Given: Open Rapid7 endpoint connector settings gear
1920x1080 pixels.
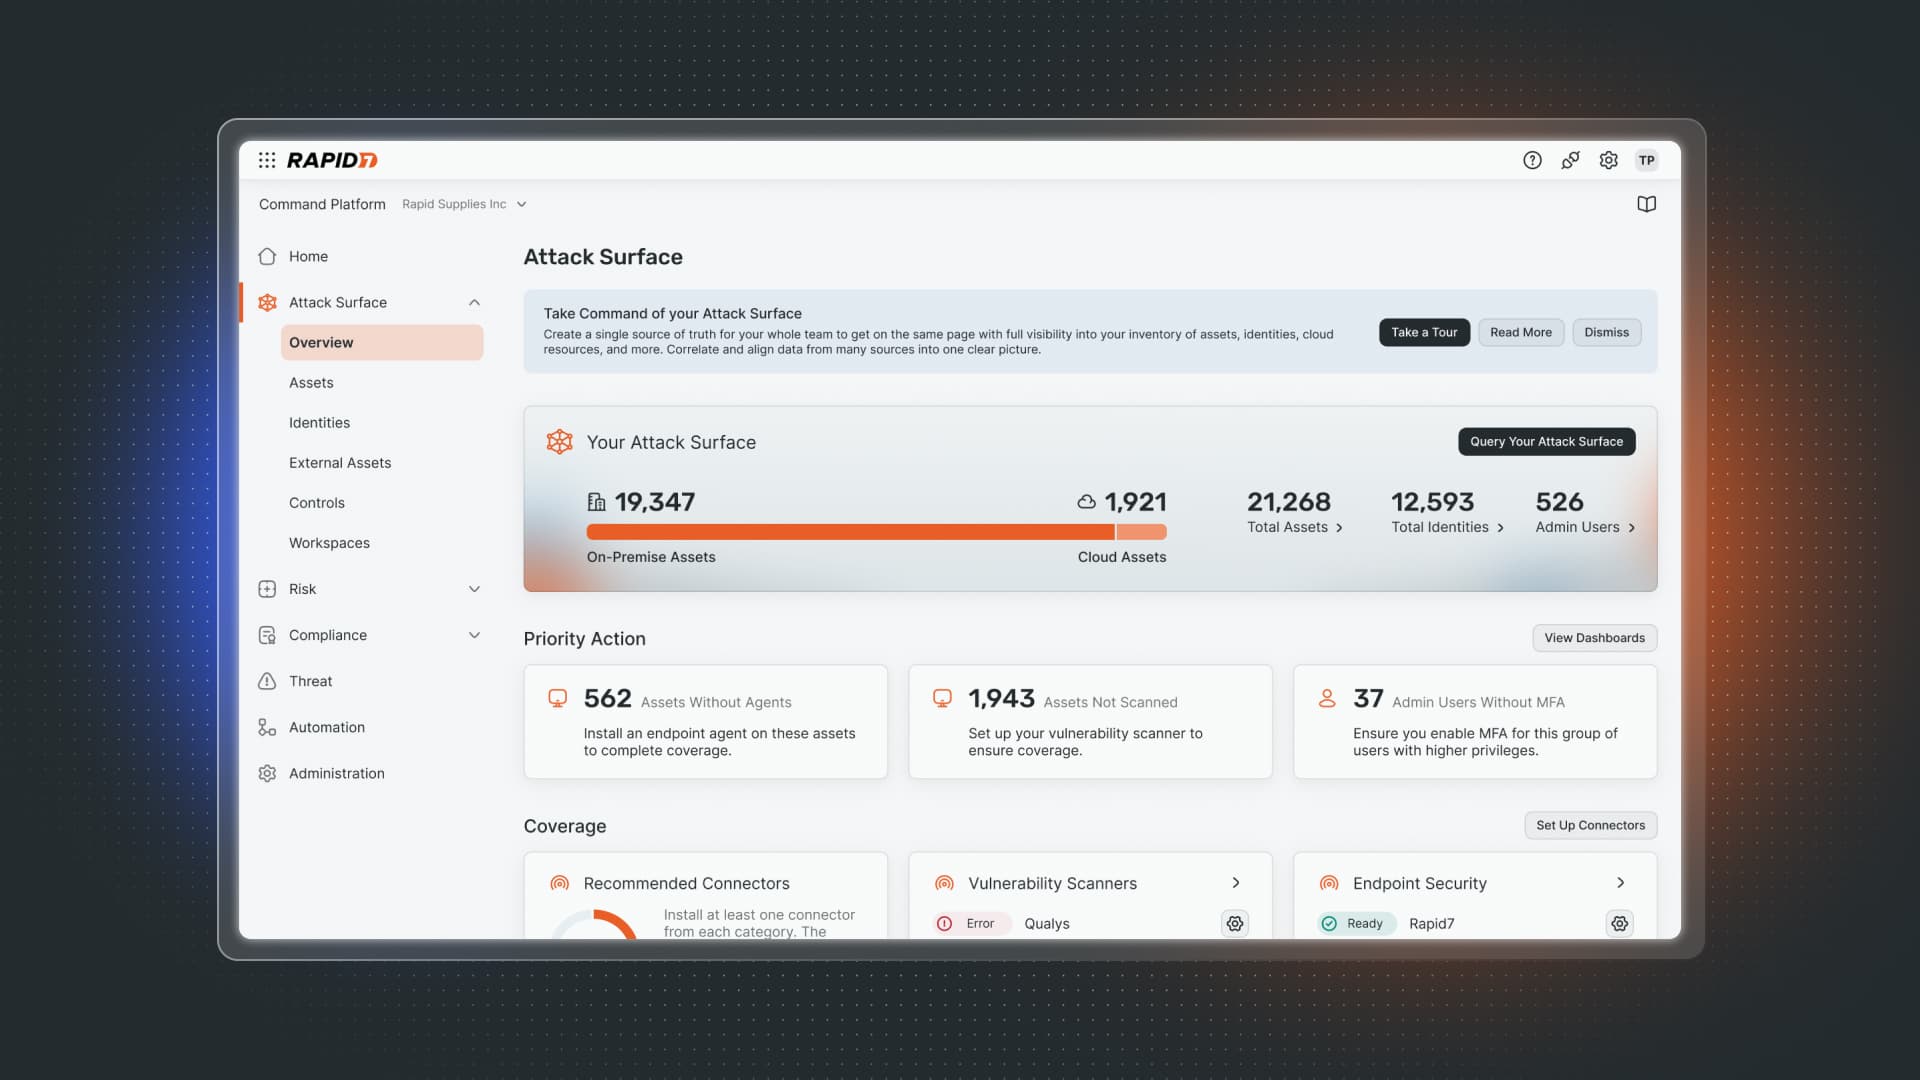Looking at the screenshot, I should tap(1620, 924).
